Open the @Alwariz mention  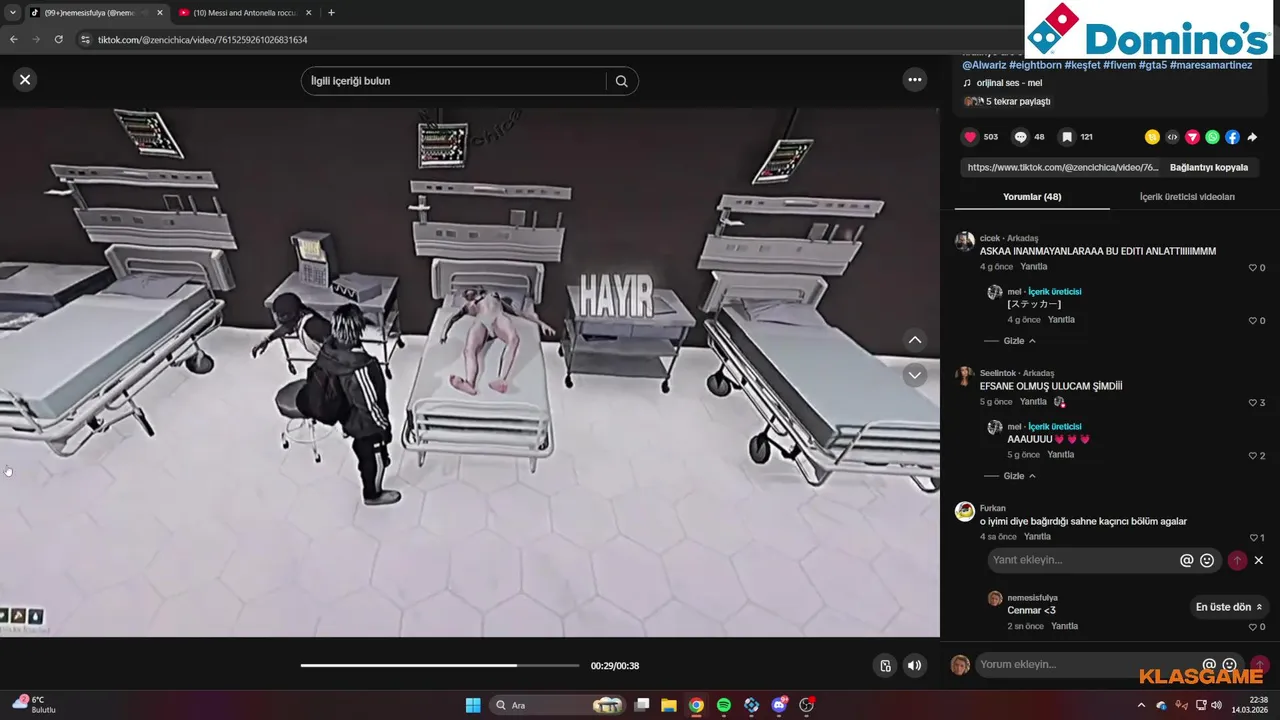[984, 65]
